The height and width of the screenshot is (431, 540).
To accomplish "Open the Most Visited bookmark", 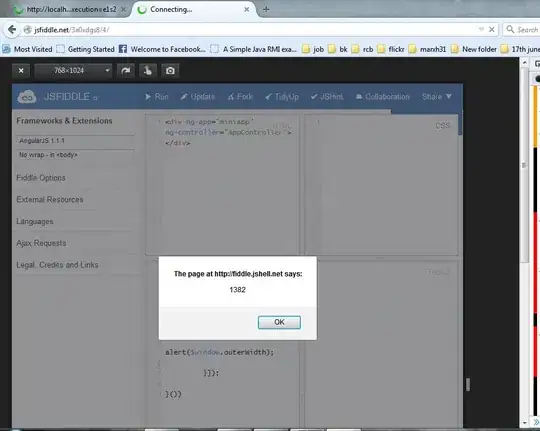I will (x=28, y=49).
